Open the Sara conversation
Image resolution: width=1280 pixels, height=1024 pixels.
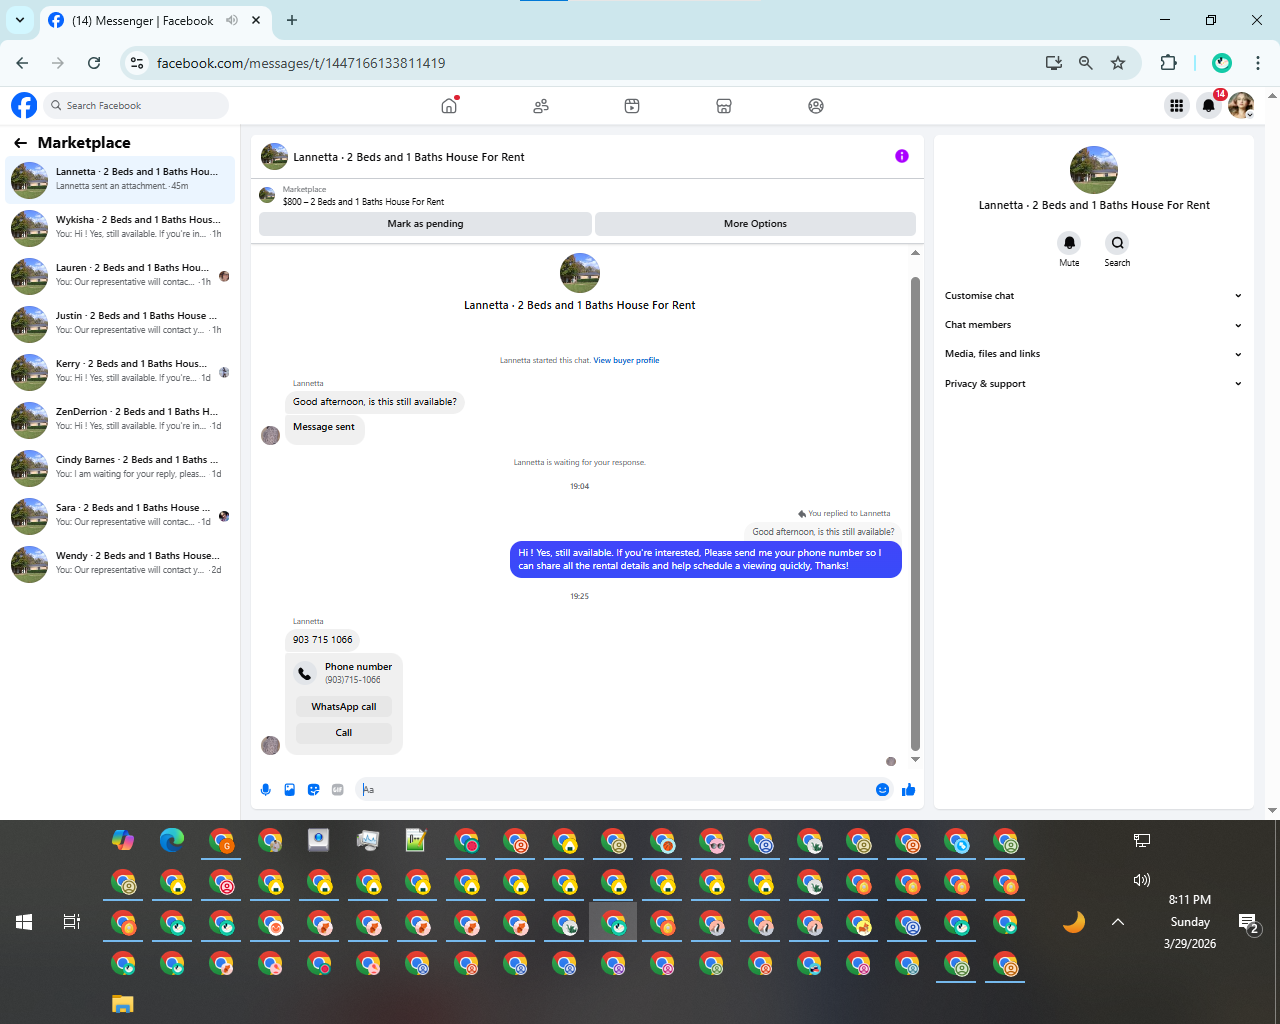[120, 515]
